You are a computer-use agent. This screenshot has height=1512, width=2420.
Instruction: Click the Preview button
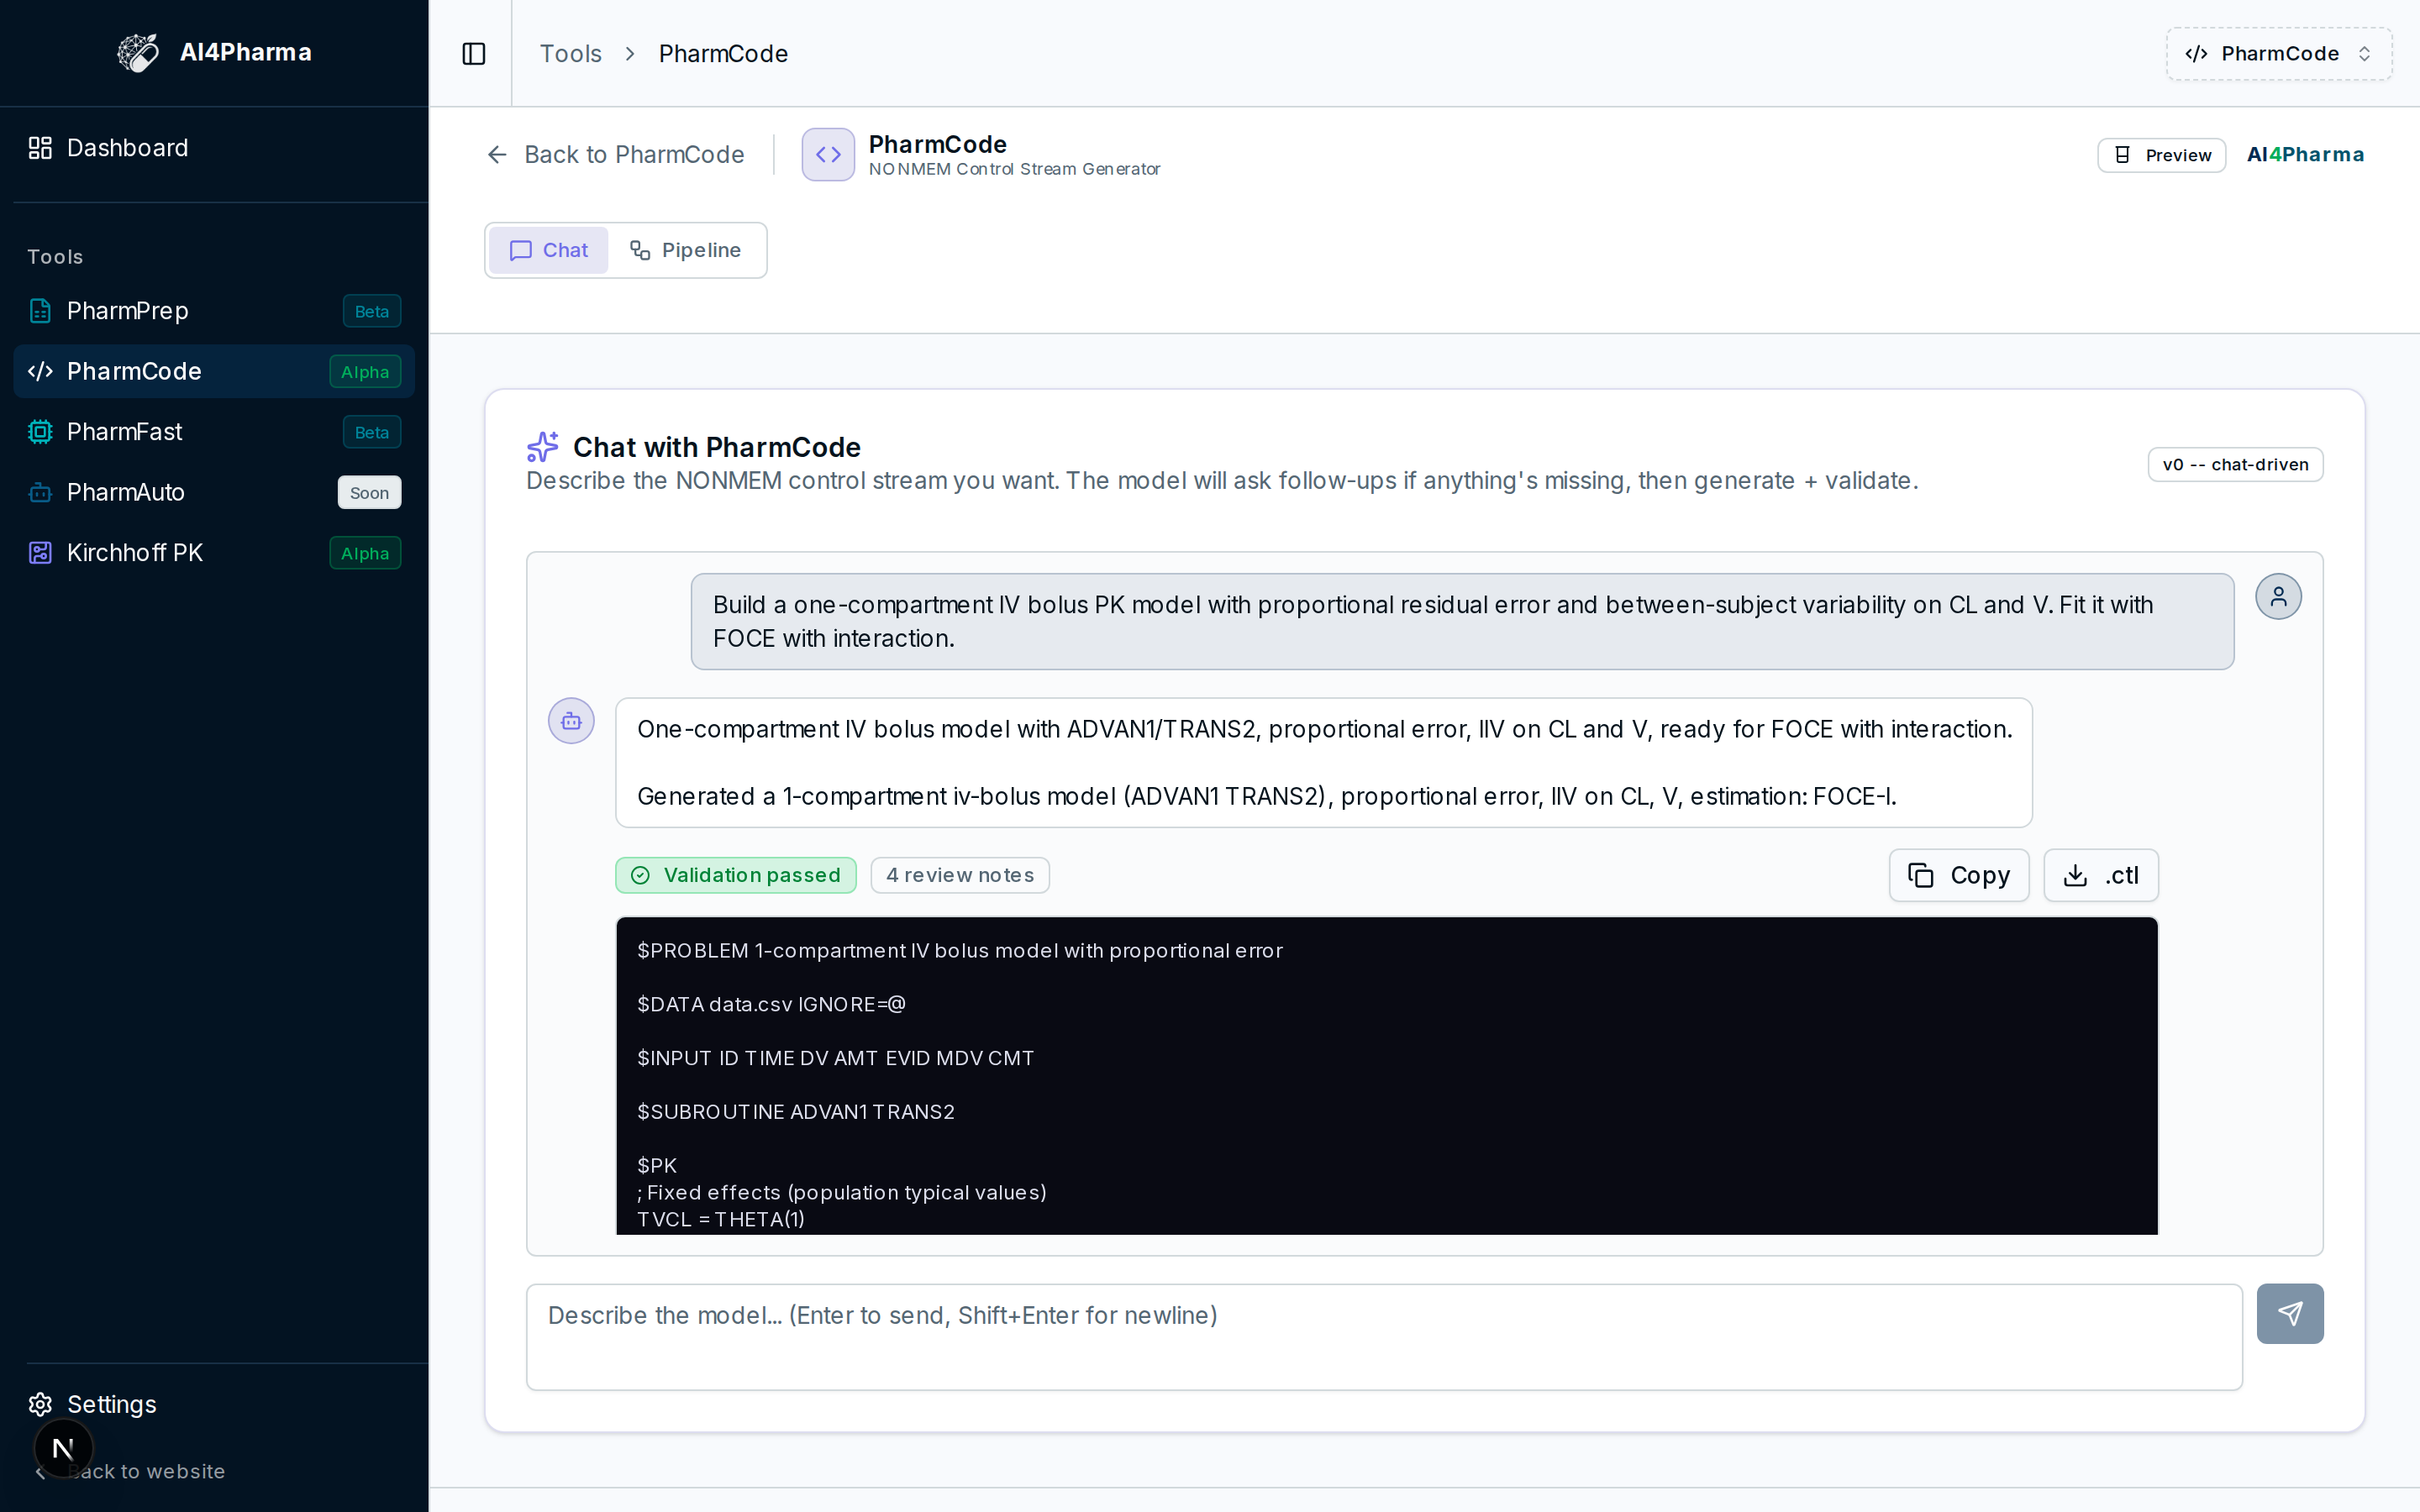pos(2161,155)
